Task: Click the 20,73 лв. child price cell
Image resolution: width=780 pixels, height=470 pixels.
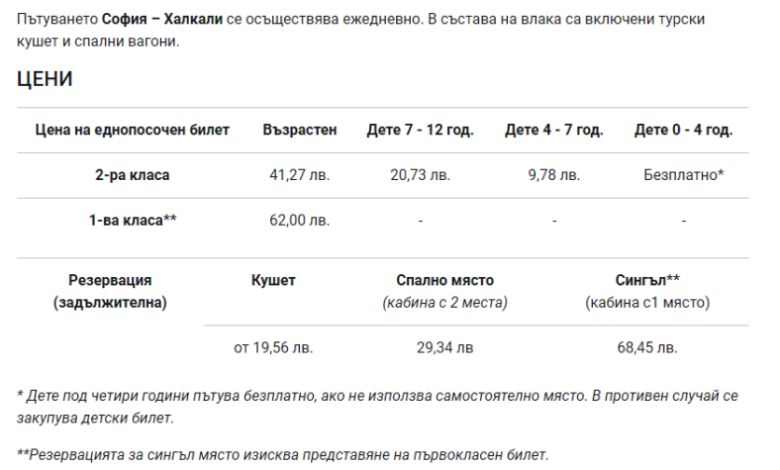Action: [x=420, y=175]
